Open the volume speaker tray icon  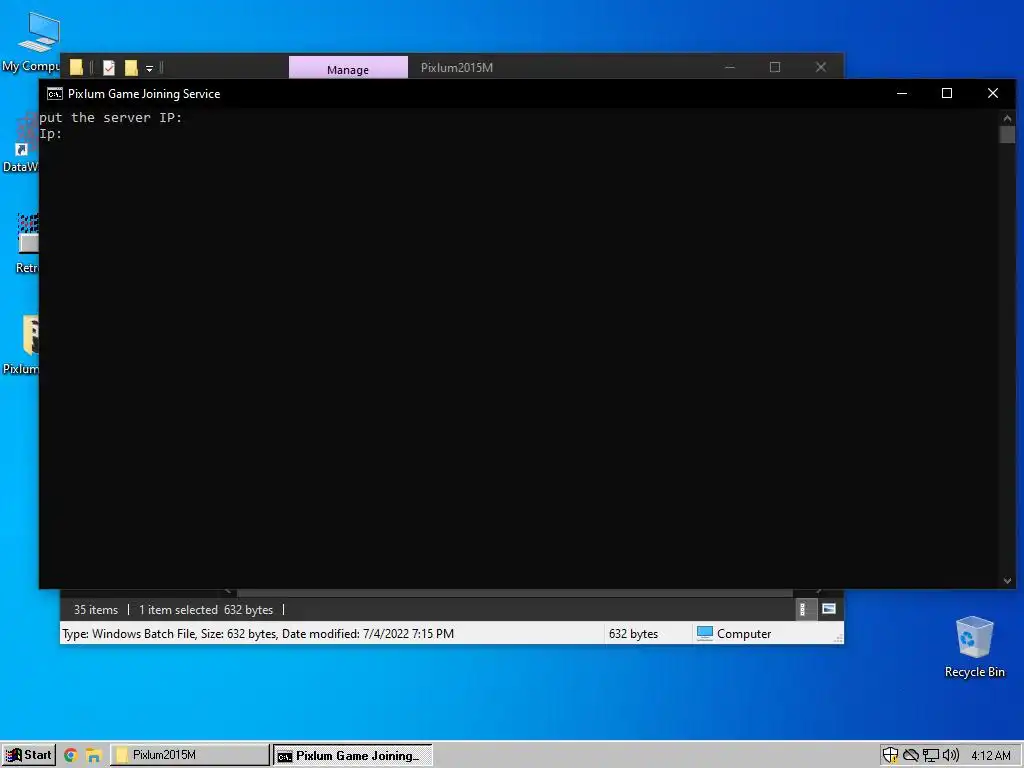pos(951,756)
